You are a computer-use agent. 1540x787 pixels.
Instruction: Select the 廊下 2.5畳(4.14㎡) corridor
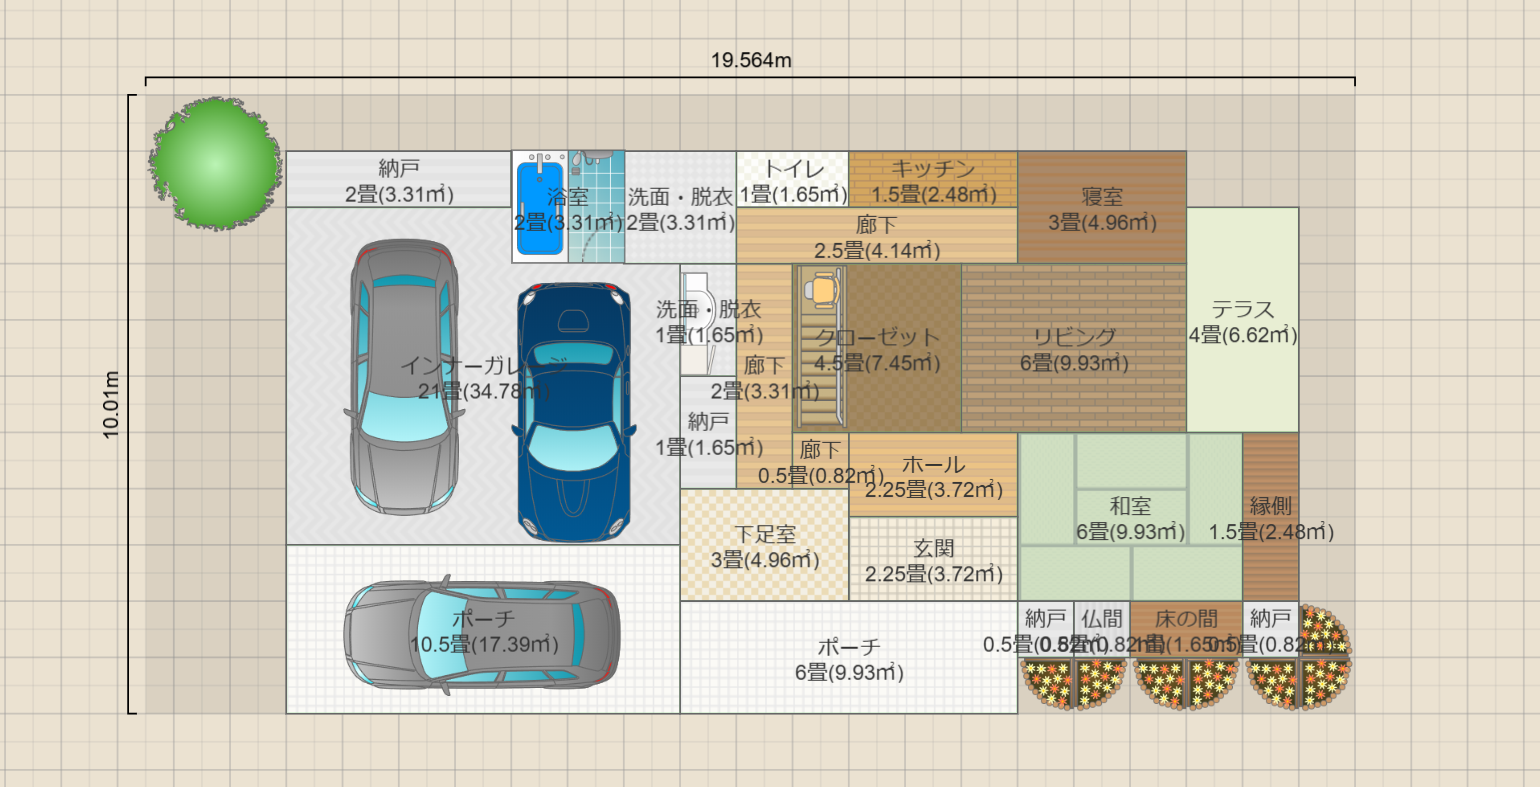877,235
